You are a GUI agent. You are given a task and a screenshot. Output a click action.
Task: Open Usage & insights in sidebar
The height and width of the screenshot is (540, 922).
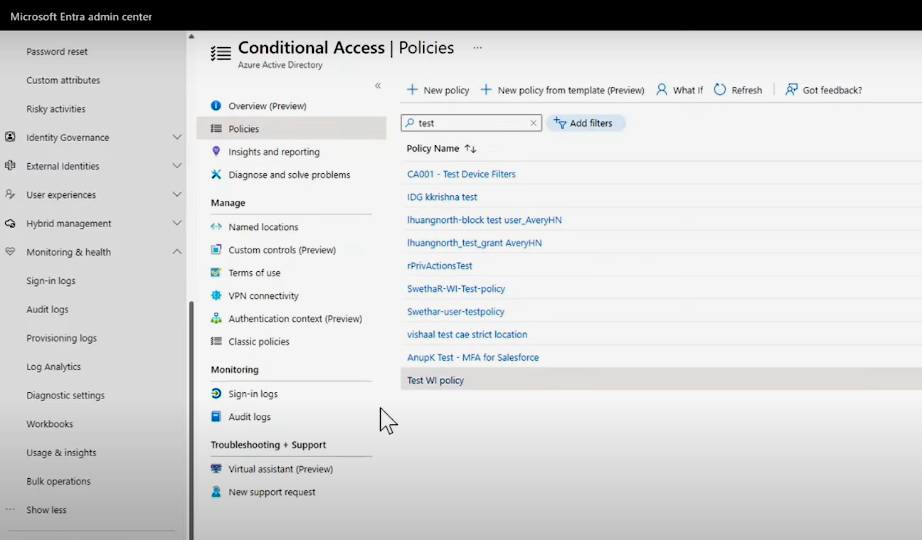coord(61,453)
